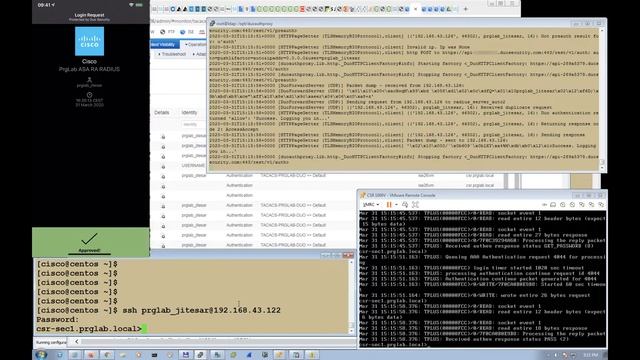Click the taskbar clock in system tray

click(591, 355)
